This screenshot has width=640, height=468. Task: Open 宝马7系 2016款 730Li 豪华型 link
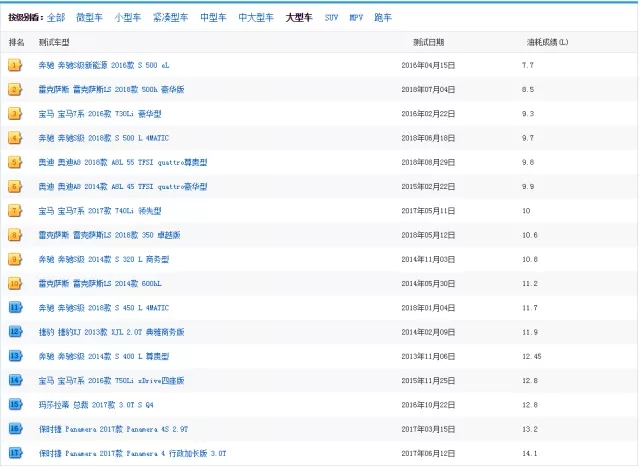[x=100, y=114]
